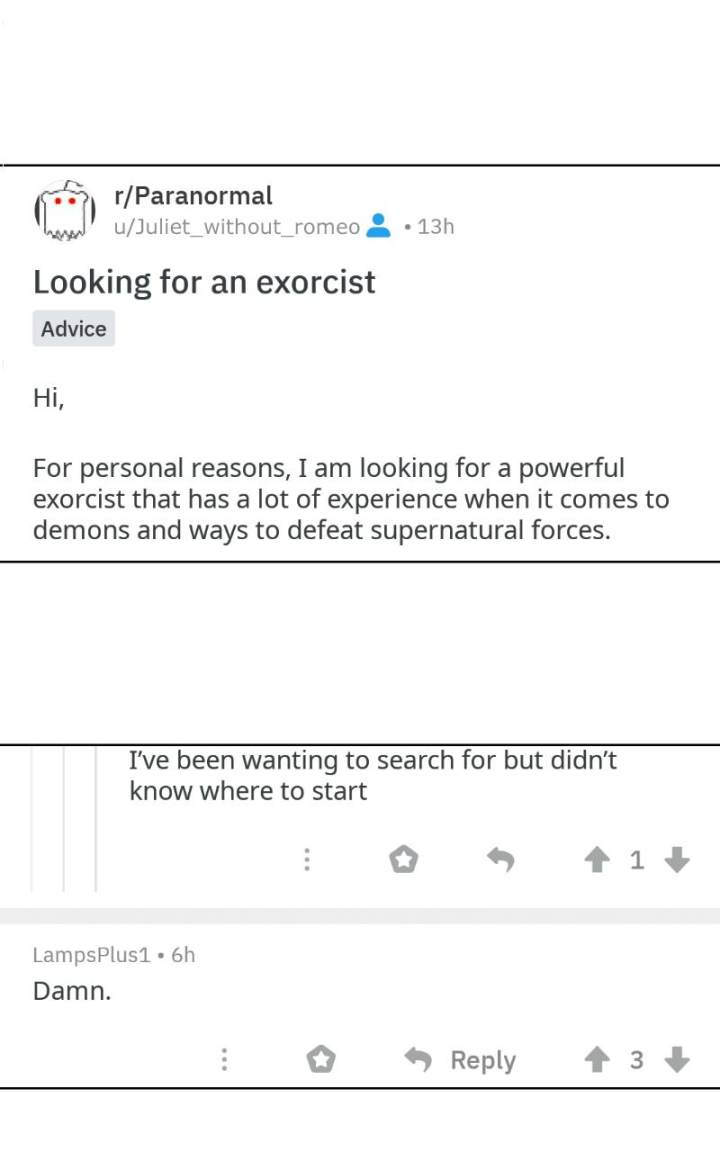Open the three-dot menu on the "I've been wanting" comment
The height and width of the screenshot is (1152, 720).
click(x=307, y=859)
